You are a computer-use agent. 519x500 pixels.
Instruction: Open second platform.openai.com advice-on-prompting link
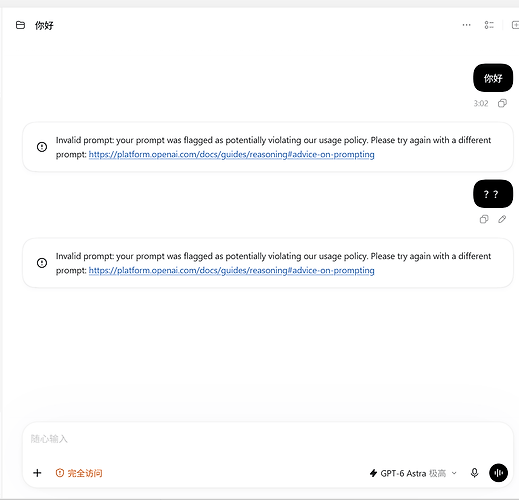click(x=231, y=271)
